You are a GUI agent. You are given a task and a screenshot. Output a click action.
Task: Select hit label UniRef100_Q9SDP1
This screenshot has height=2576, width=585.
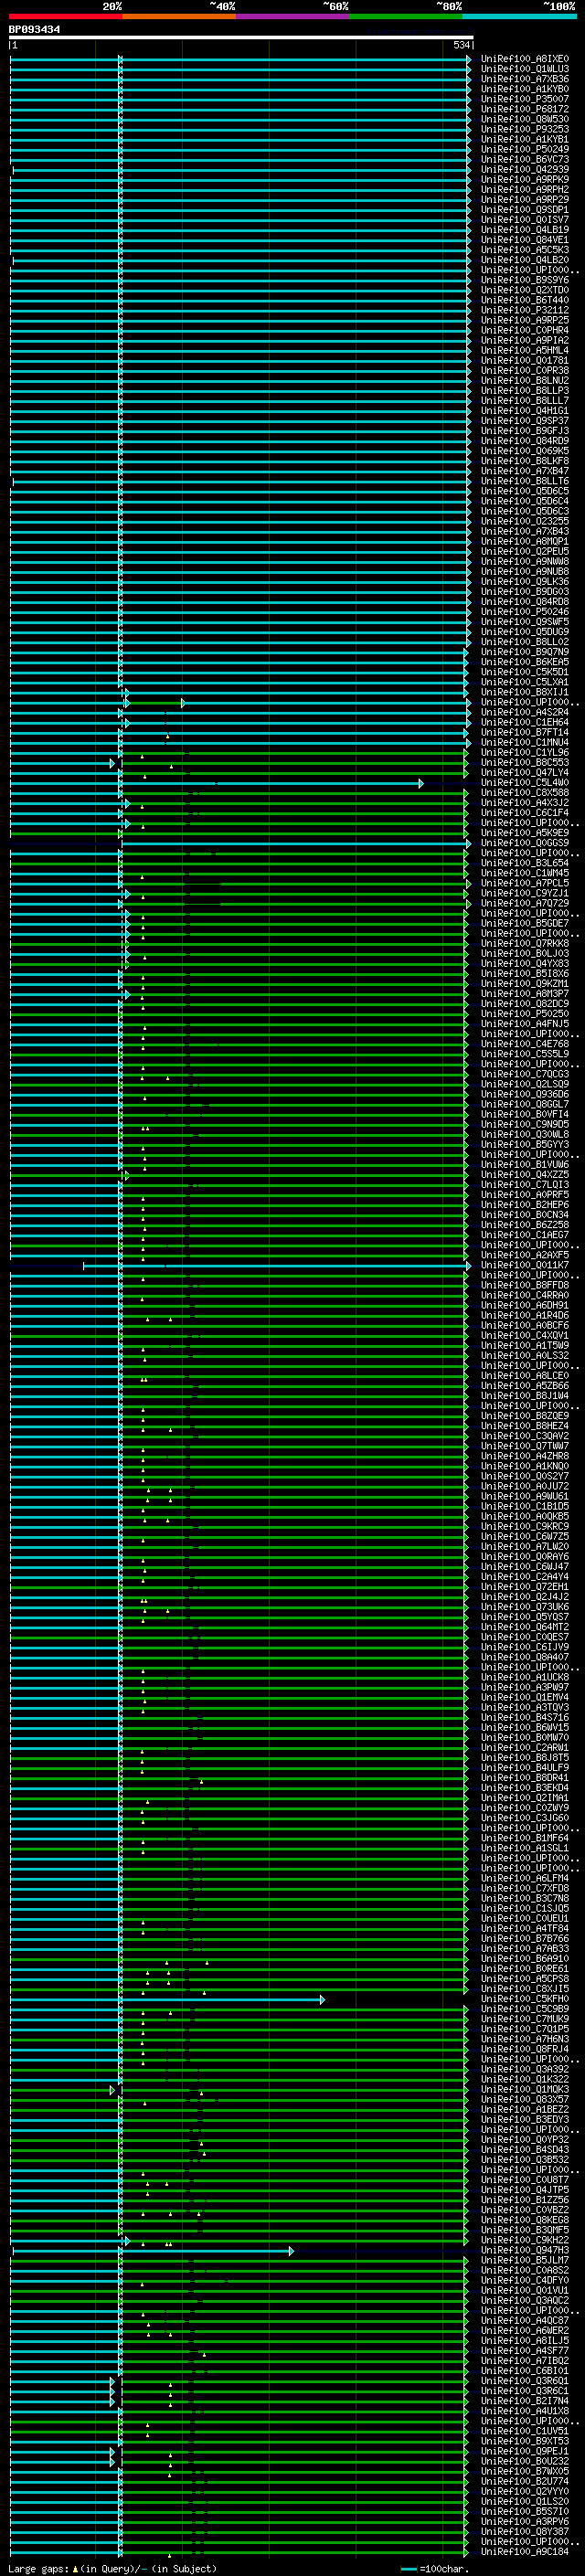point(525,210)
